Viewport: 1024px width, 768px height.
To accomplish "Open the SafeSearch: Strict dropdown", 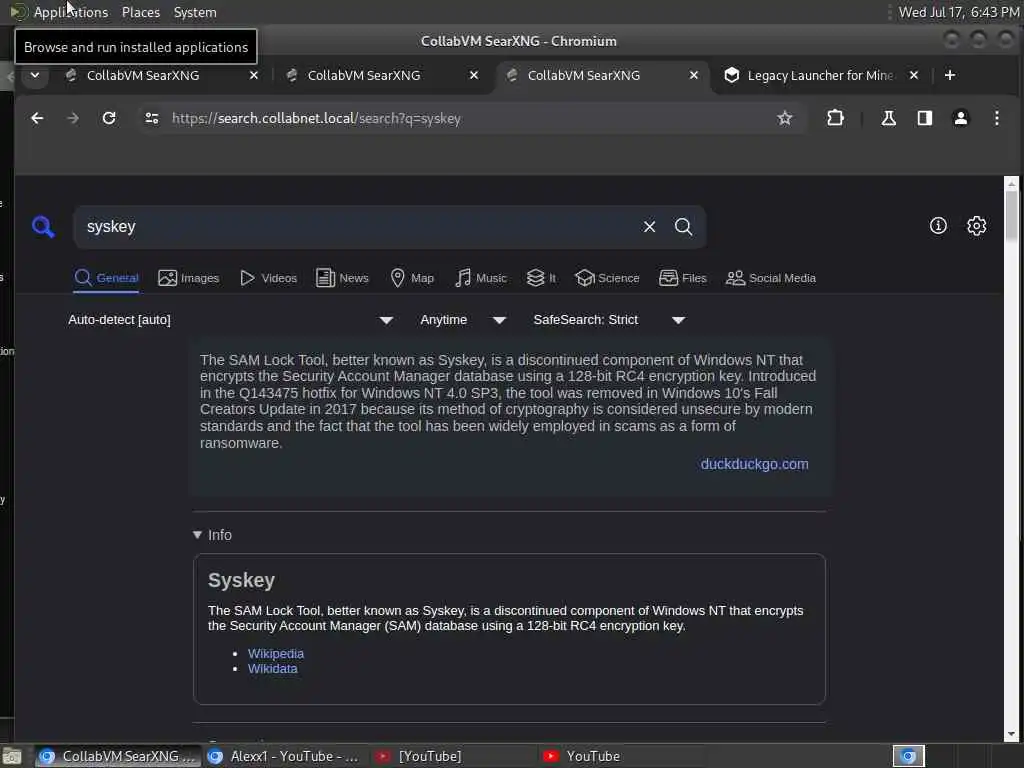I will point(609,320).
